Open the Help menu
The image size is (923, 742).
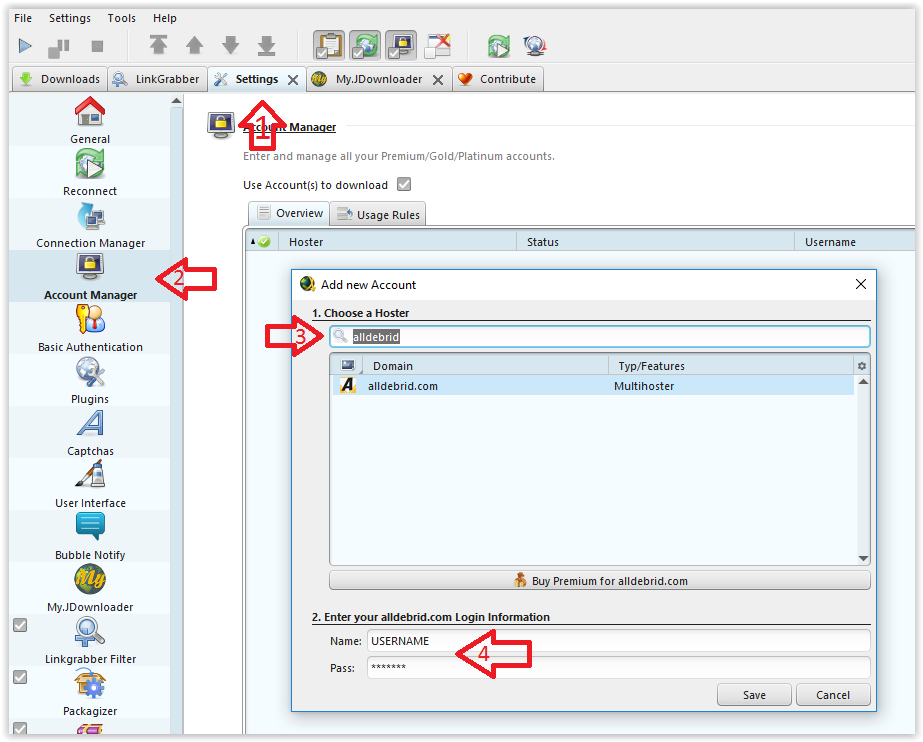point(165,18)
